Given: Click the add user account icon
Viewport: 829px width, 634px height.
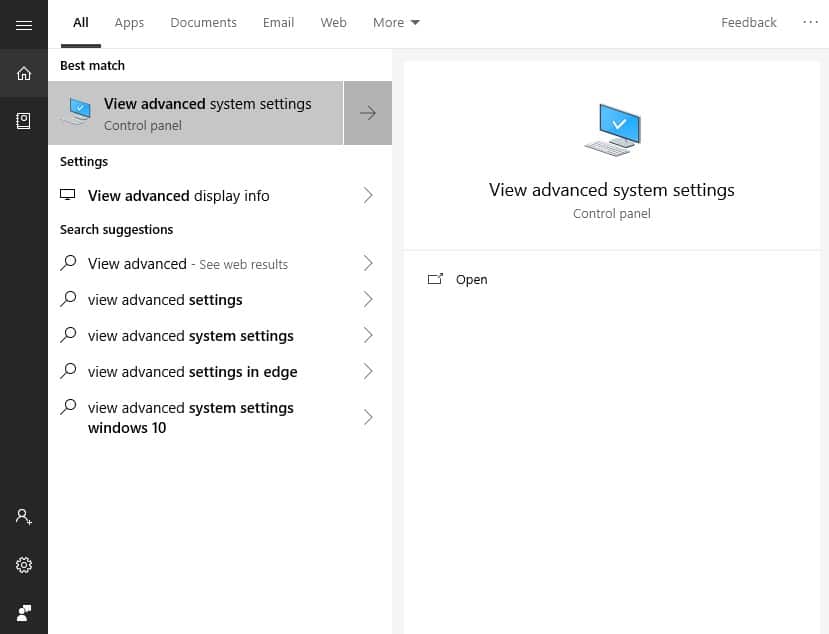Looking at the screenshot, I should tap(24, 517).
